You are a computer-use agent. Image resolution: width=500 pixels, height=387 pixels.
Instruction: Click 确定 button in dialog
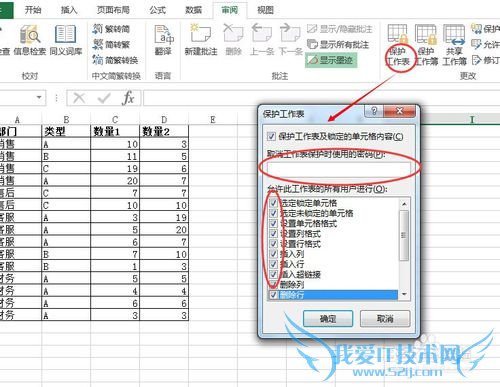328,319
